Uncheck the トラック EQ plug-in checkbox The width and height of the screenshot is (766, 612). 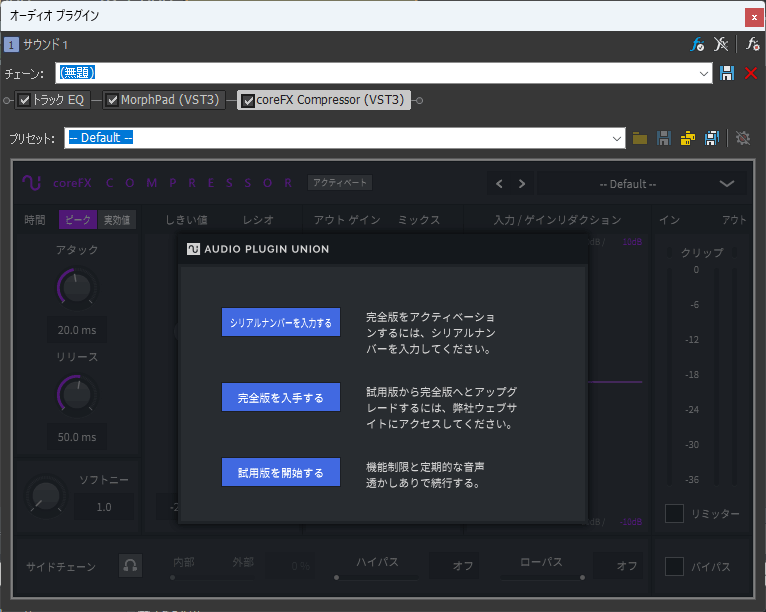click(25, 100)
